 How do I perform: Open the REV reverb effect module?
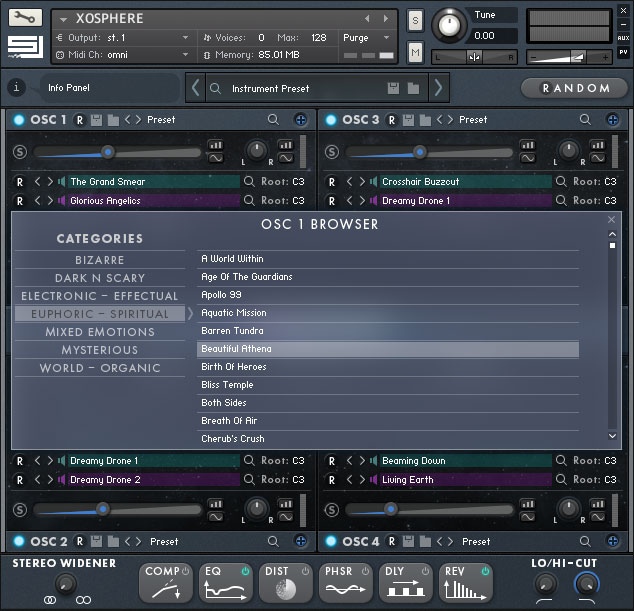[x=465, y=583]
